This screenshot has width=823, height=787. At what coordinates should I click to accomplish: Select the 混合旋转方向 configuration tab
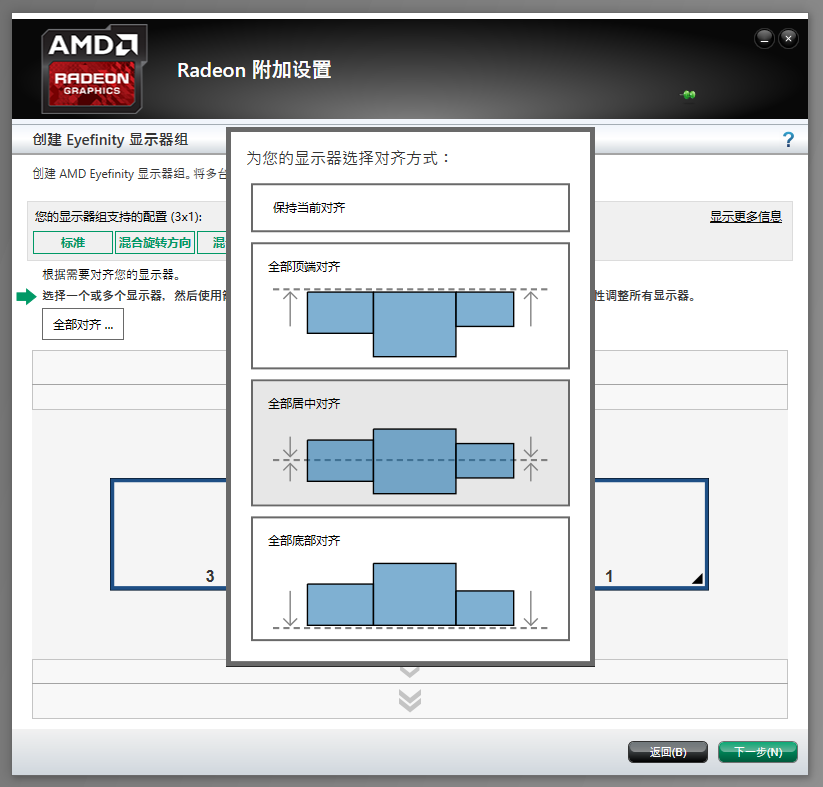(155, 243)
